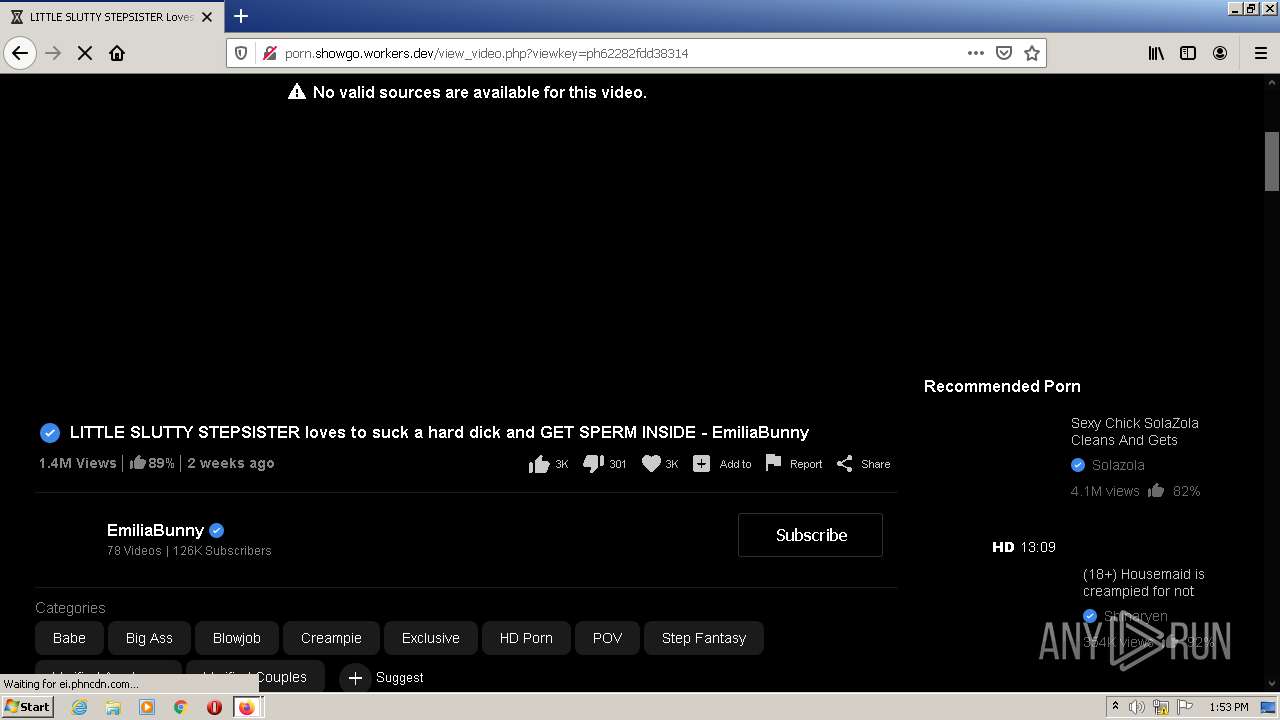Image resolution: width=1280 pixels, height=720 pixels.
Task: Click scrollbar down arrow
Action: (x=1272, y=683)
